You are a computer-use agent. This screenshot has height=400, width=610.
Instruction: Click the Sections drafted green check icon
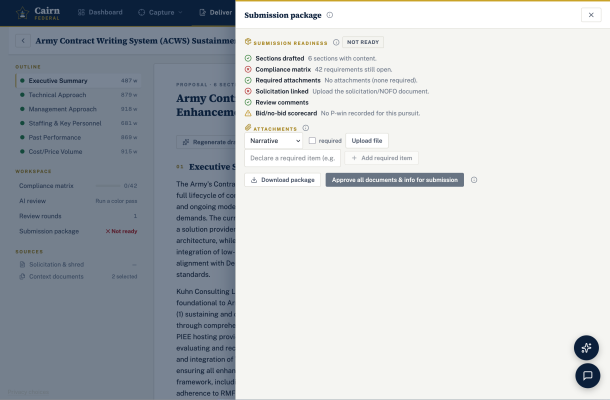click(248, 58)
